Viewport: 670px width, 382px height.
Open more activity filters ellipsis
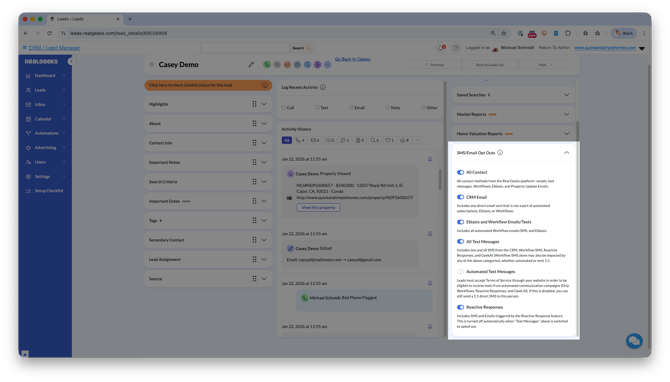pos(418,140)
